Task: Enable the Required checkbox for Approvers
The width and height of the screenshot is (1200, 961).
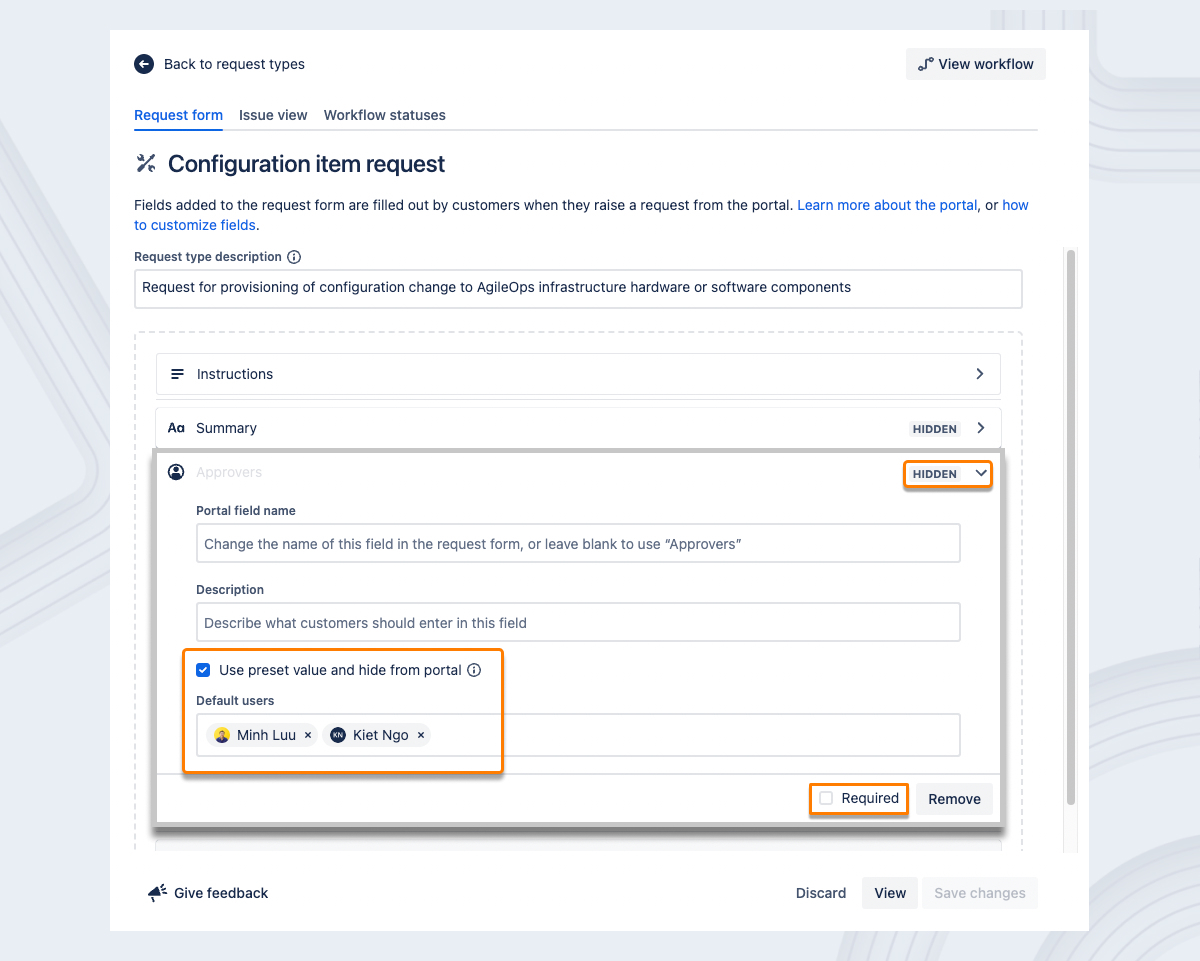Action: coord(826,798)
